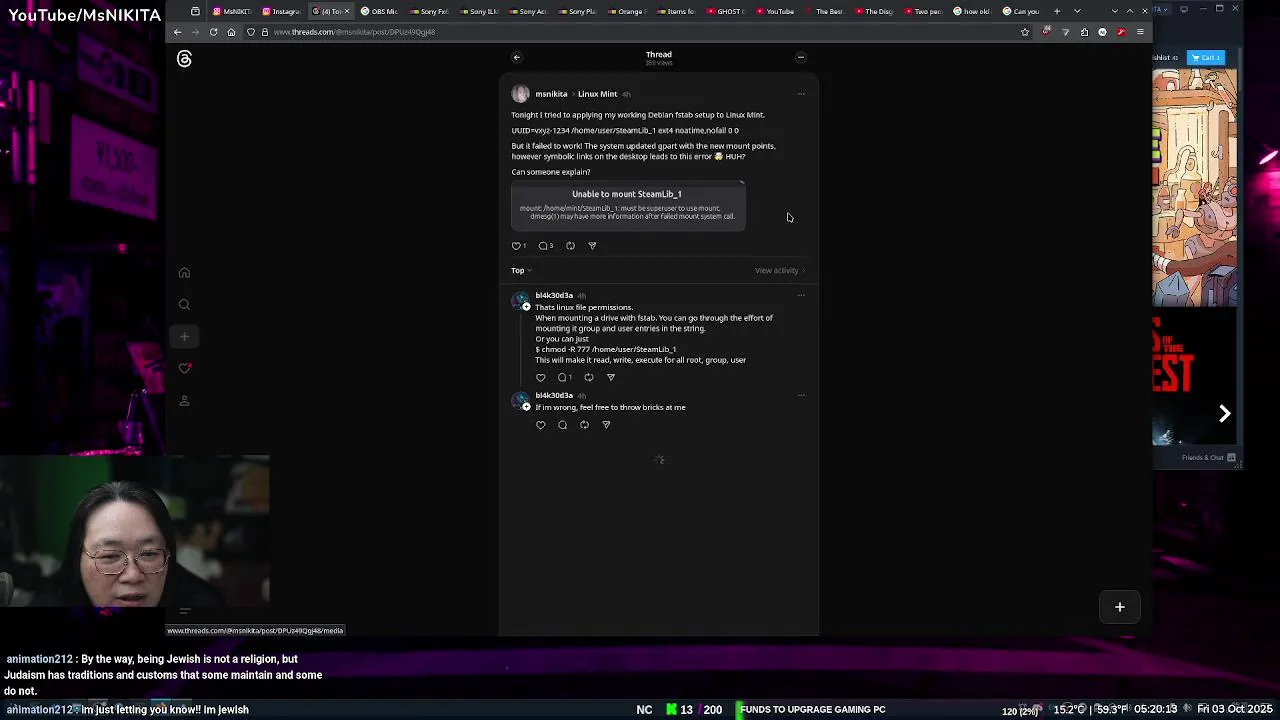Open the thread header more options button
Image resolution: width=1280 pixels, height=720 pixels.
pos(801,57)
